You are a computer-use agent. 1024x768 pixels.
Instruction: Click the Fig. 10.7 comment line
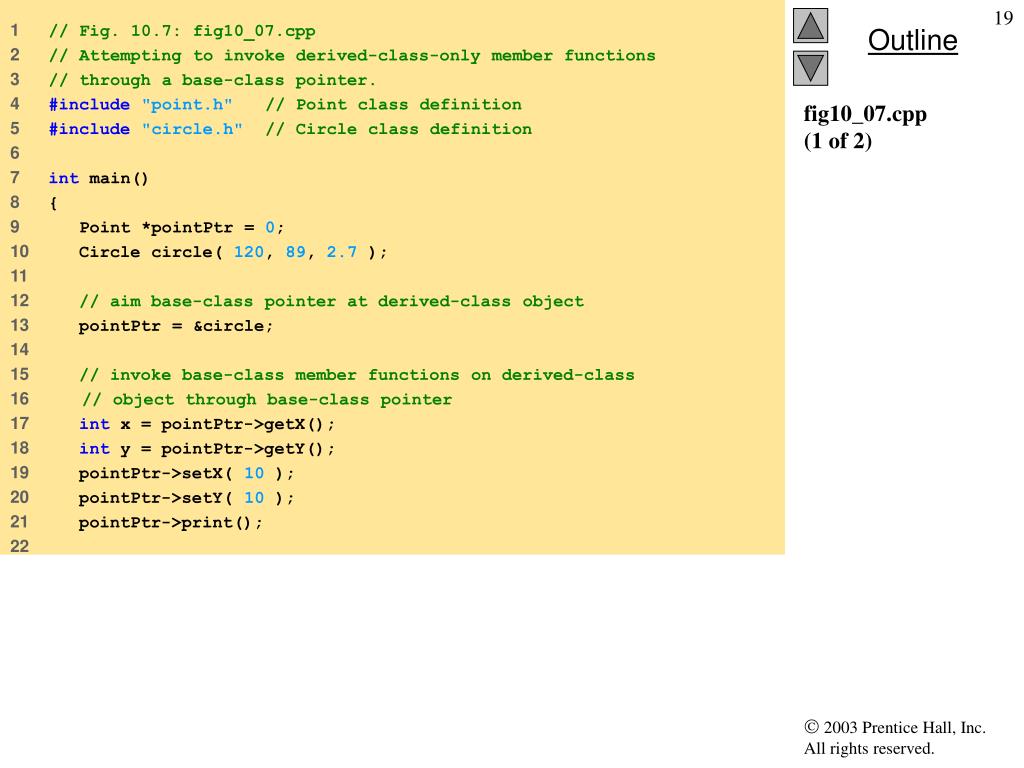coord(182,31)
